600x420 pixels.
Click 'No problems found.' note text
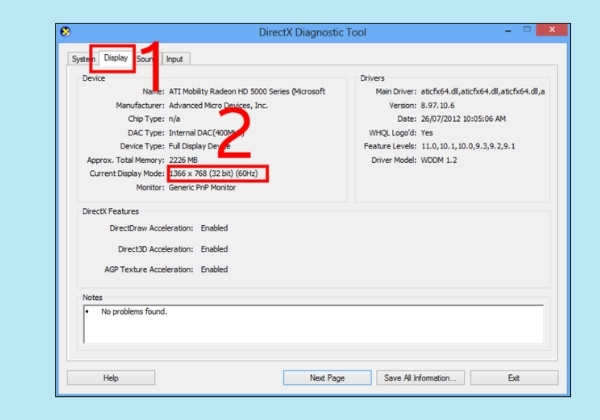(x=134, y=311)
